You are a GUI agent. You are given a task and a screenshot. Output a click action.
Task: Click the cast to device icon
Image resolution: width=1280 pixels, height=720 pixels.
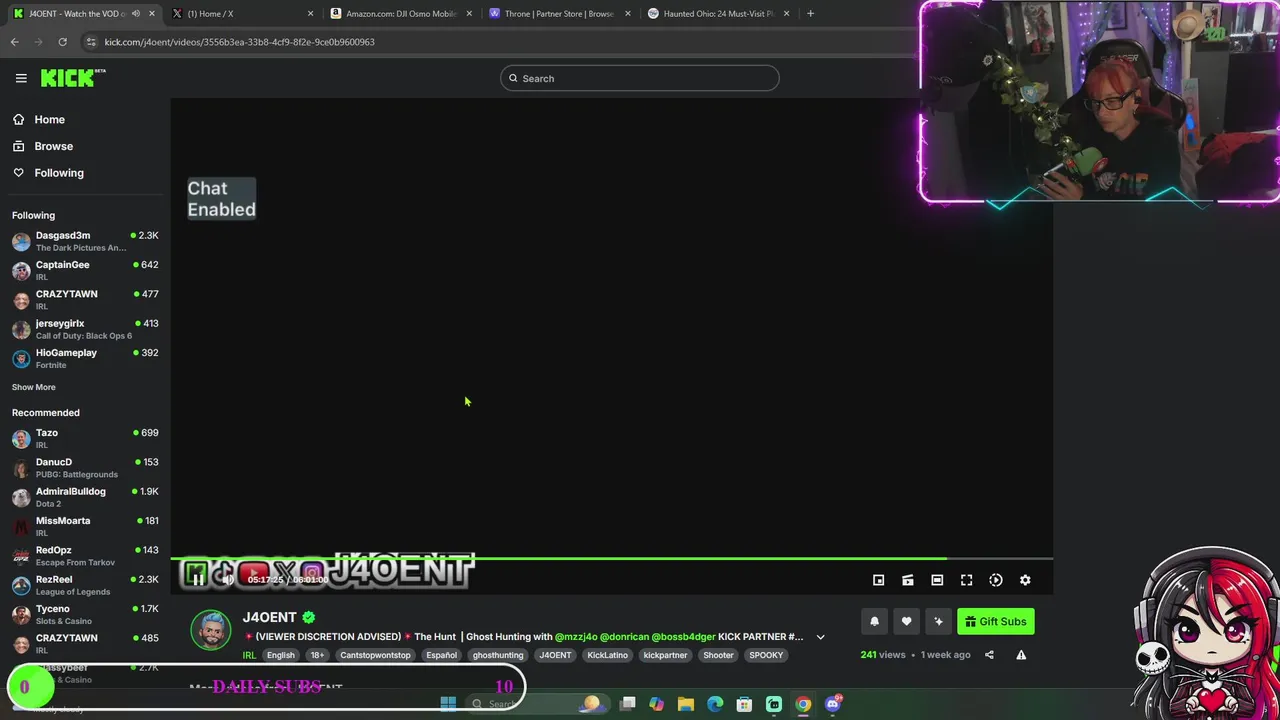pos(908,580)
